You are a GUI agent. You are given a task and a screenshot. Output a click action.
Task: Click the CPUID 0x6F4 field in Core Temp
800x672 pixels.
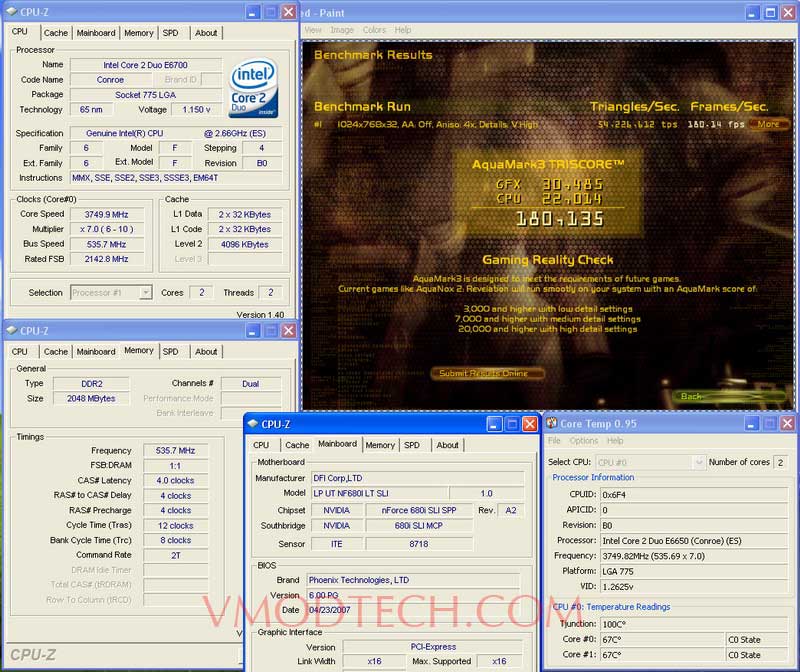[694, 494]
